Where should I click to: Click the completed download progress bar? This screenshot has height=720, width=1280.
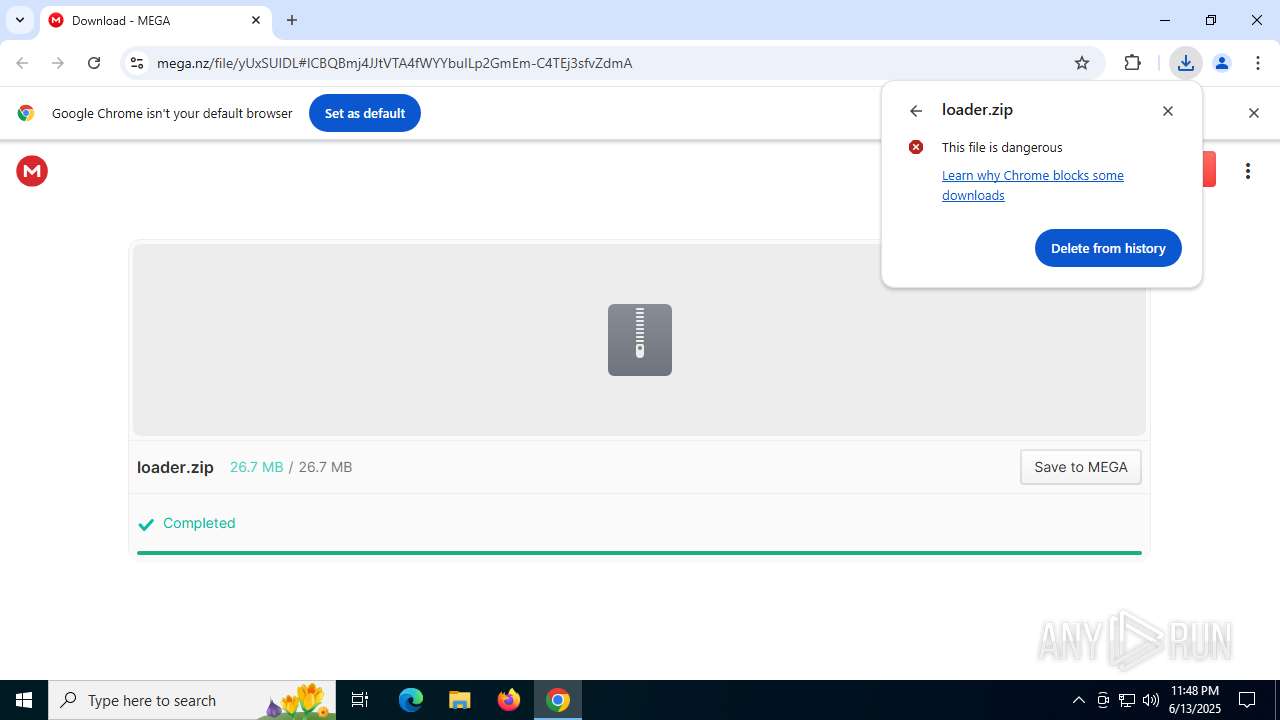(639, 552)
